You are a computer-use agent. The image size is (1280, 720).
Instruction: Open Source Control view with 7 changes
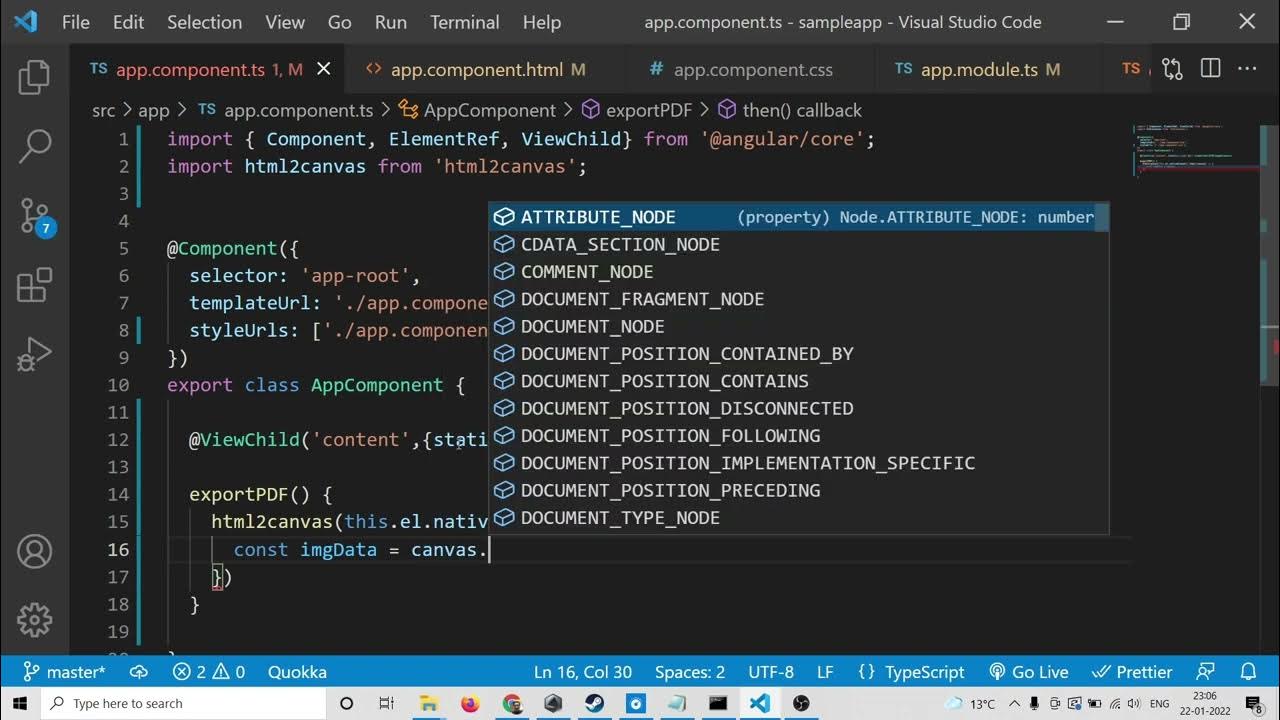click(x=34, y=216)
